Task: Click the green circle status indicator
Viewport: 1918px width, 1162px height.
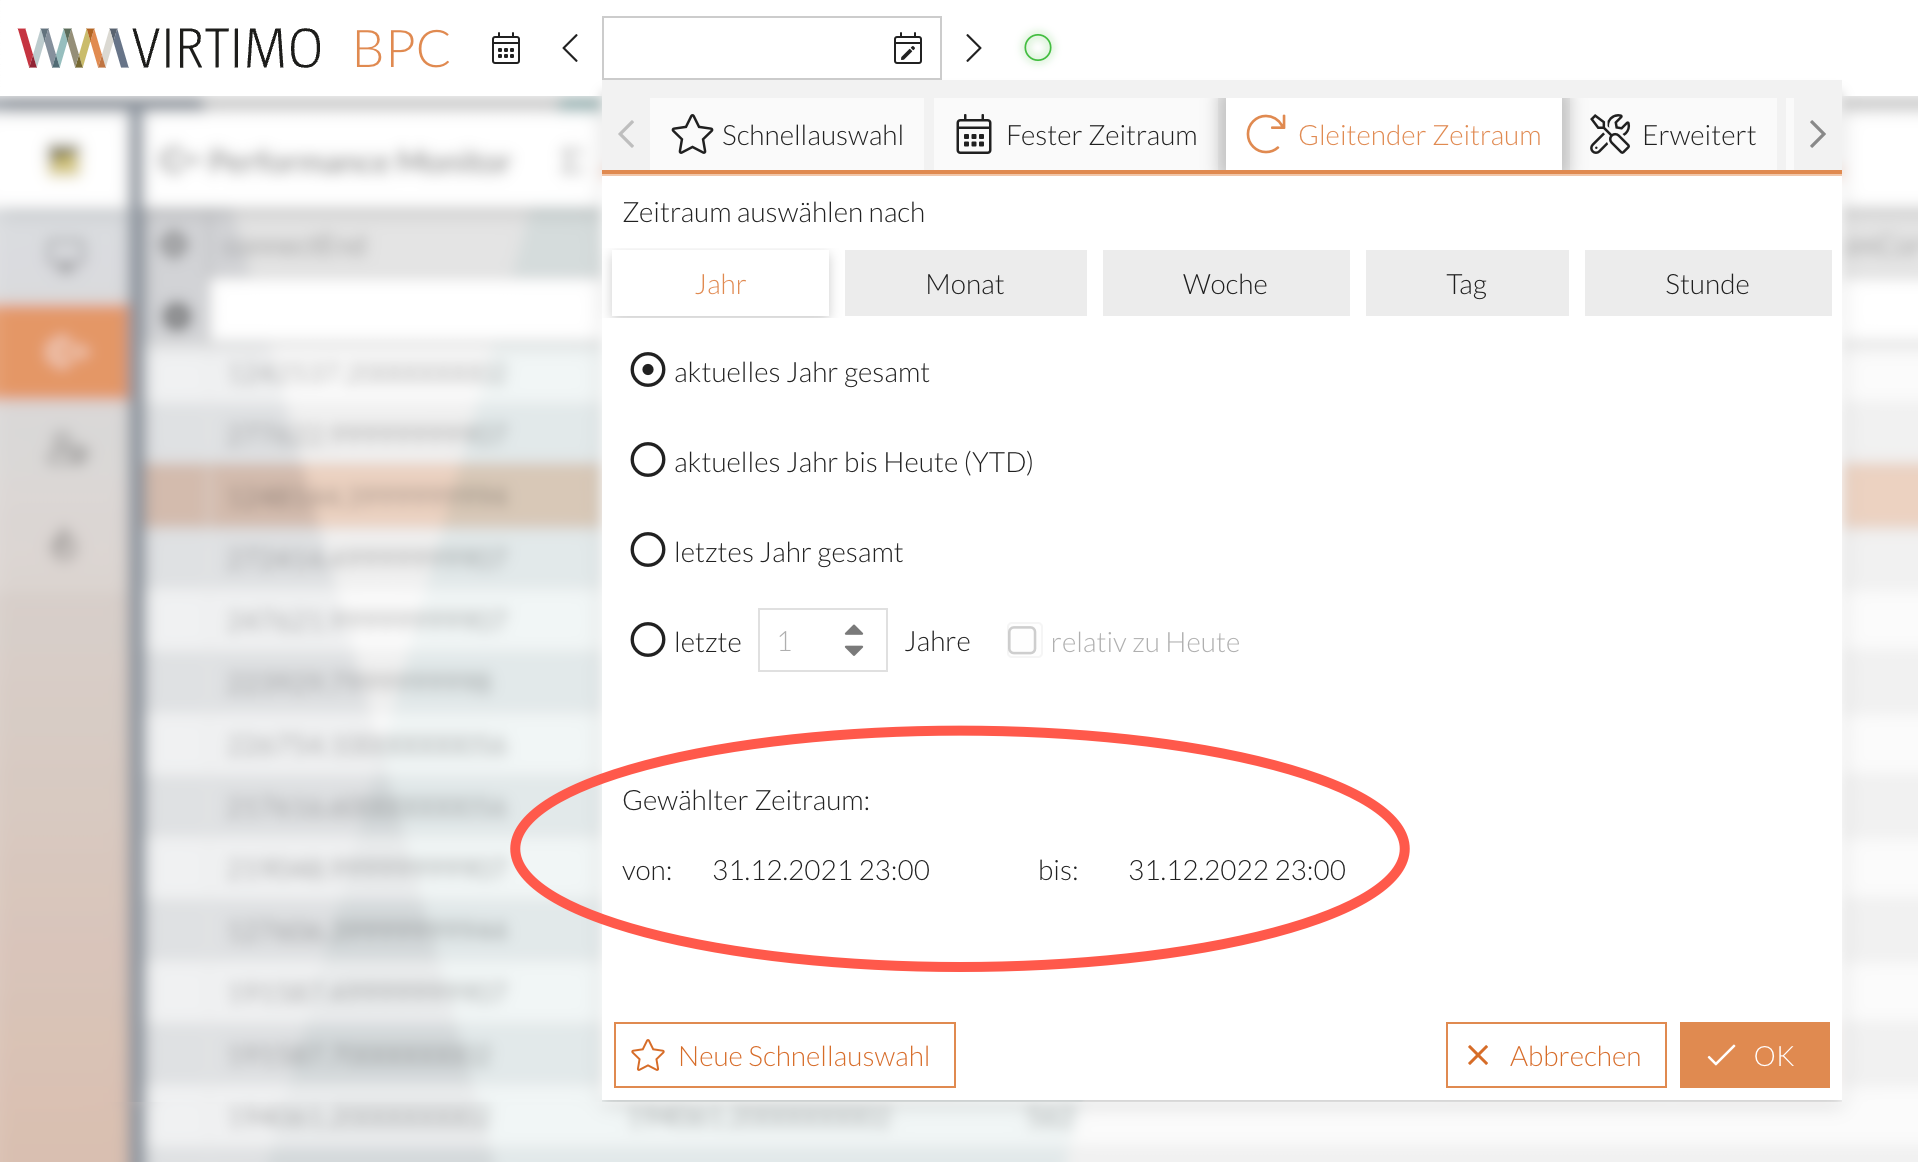Action: coord(1038,48)
